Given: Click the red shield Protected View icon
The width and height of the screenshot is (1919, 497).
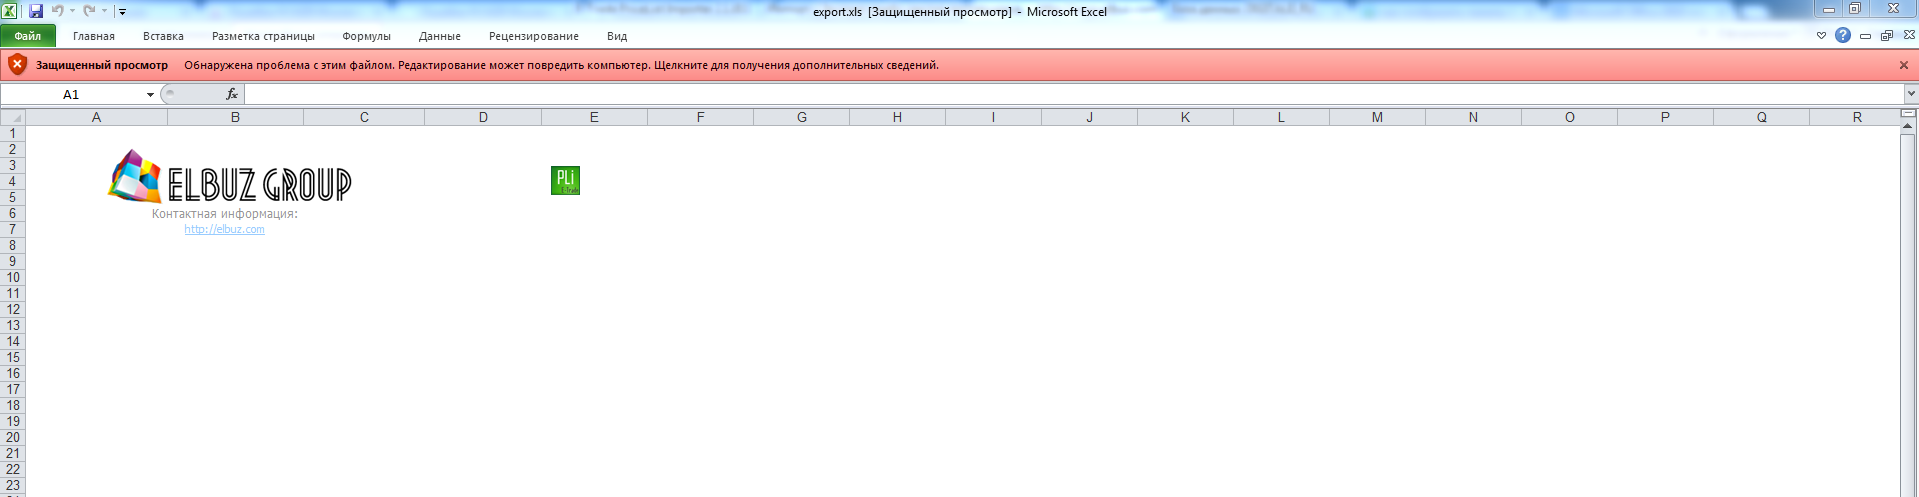Looking at the screenshot, I should (x=17, y=65).
